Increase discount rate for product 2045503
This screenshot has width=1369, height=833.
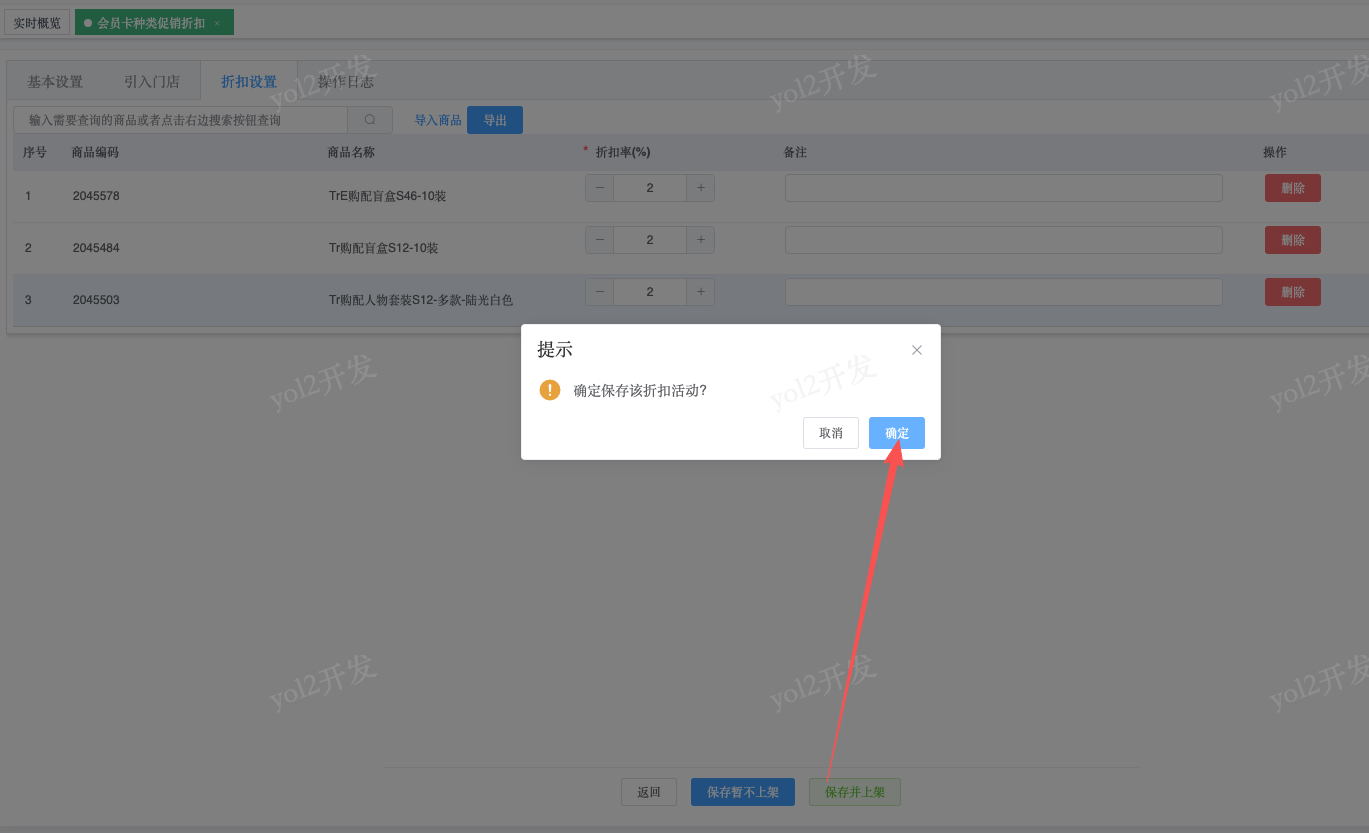700,291
